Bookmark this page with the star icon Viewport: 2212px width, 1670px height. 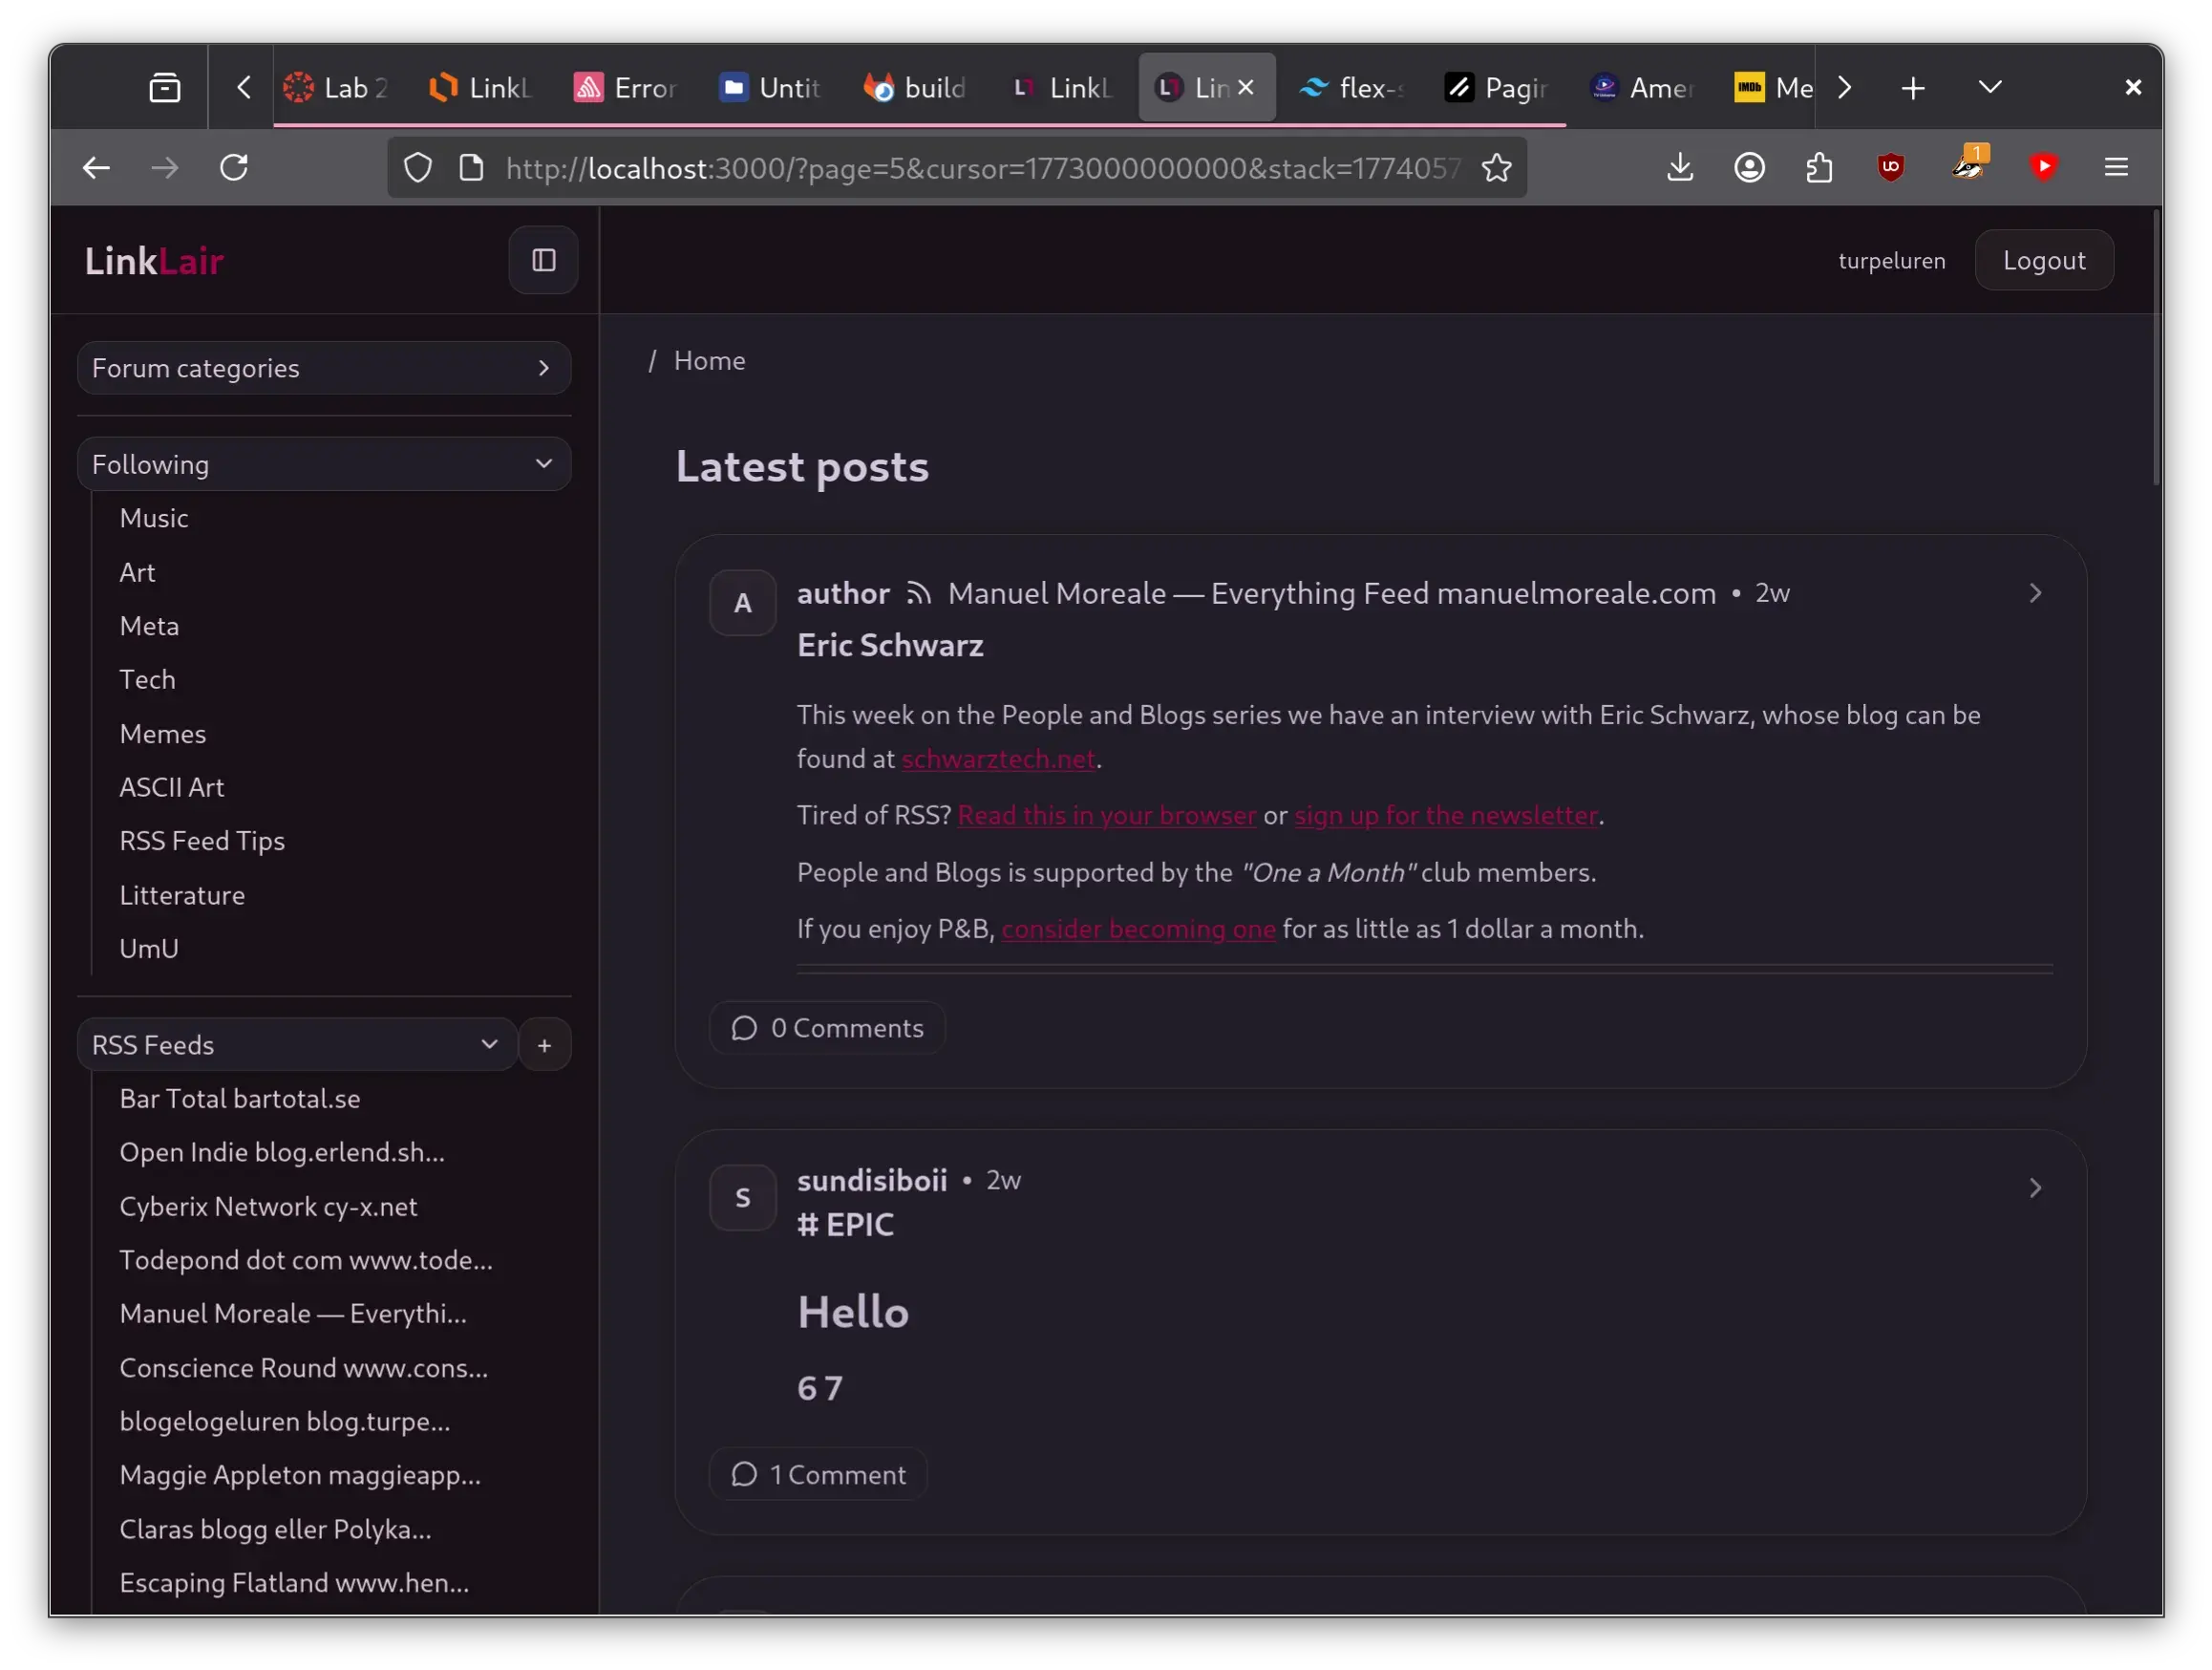point(1496,168)
